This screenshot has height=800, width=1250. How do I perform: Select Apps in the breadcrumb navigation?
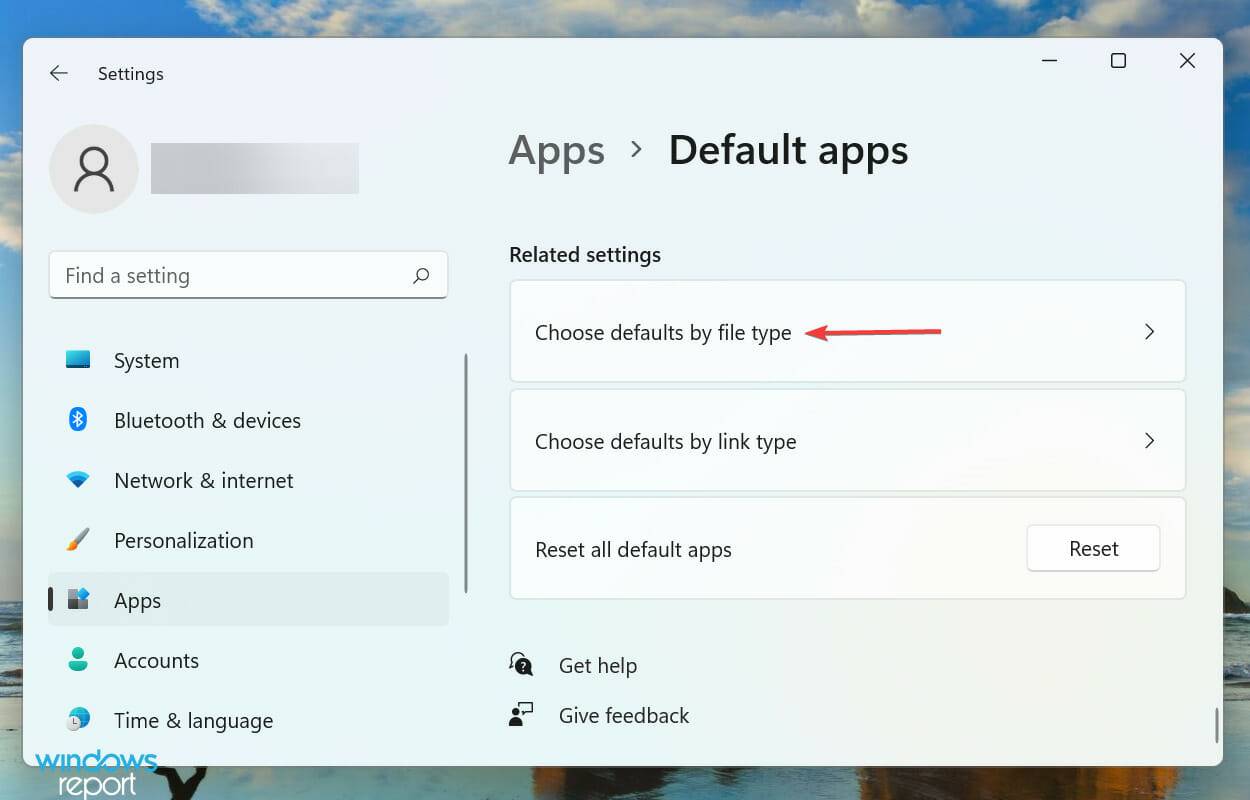click(556, 150)
